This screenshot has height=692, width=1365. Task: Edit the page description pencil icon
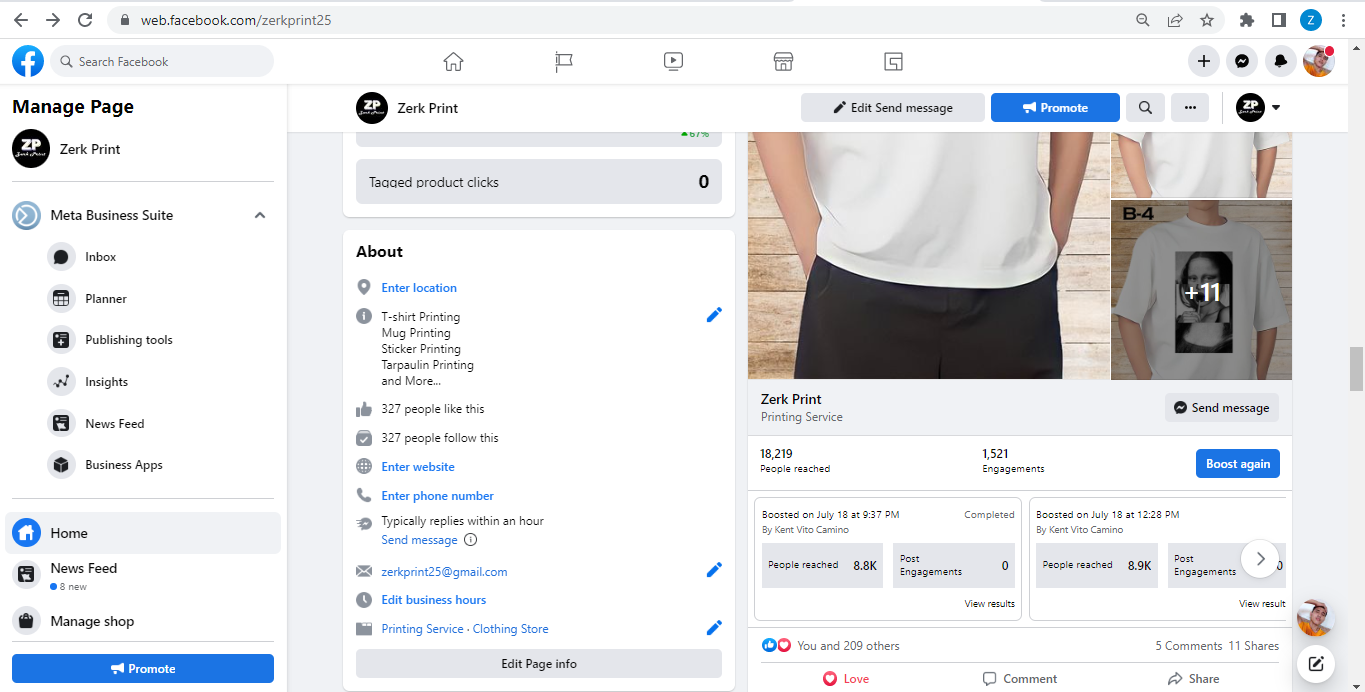[x=714, y=315]
